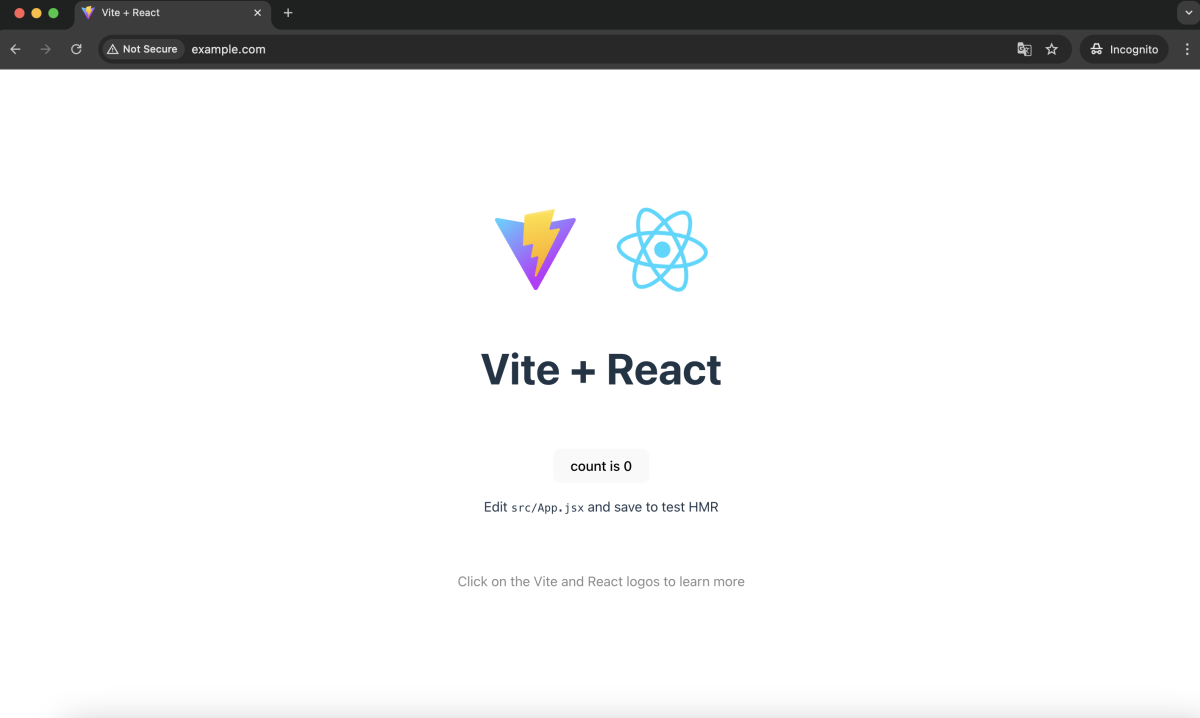The image size is (1200, 718).
Task: Bookmark this page with the star icon
Action: pos(1052,49)
